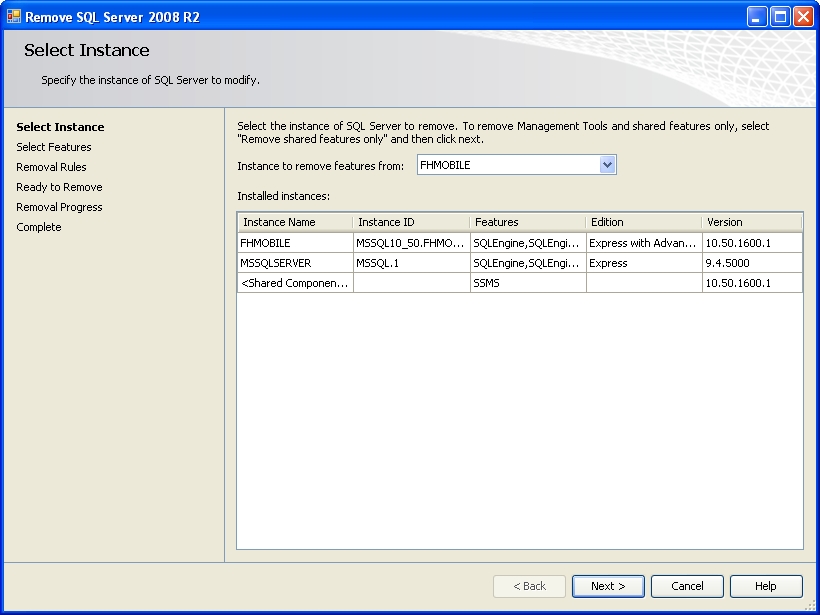Click the MSSQL10_50.FHMO... instance ID cell

412,243
